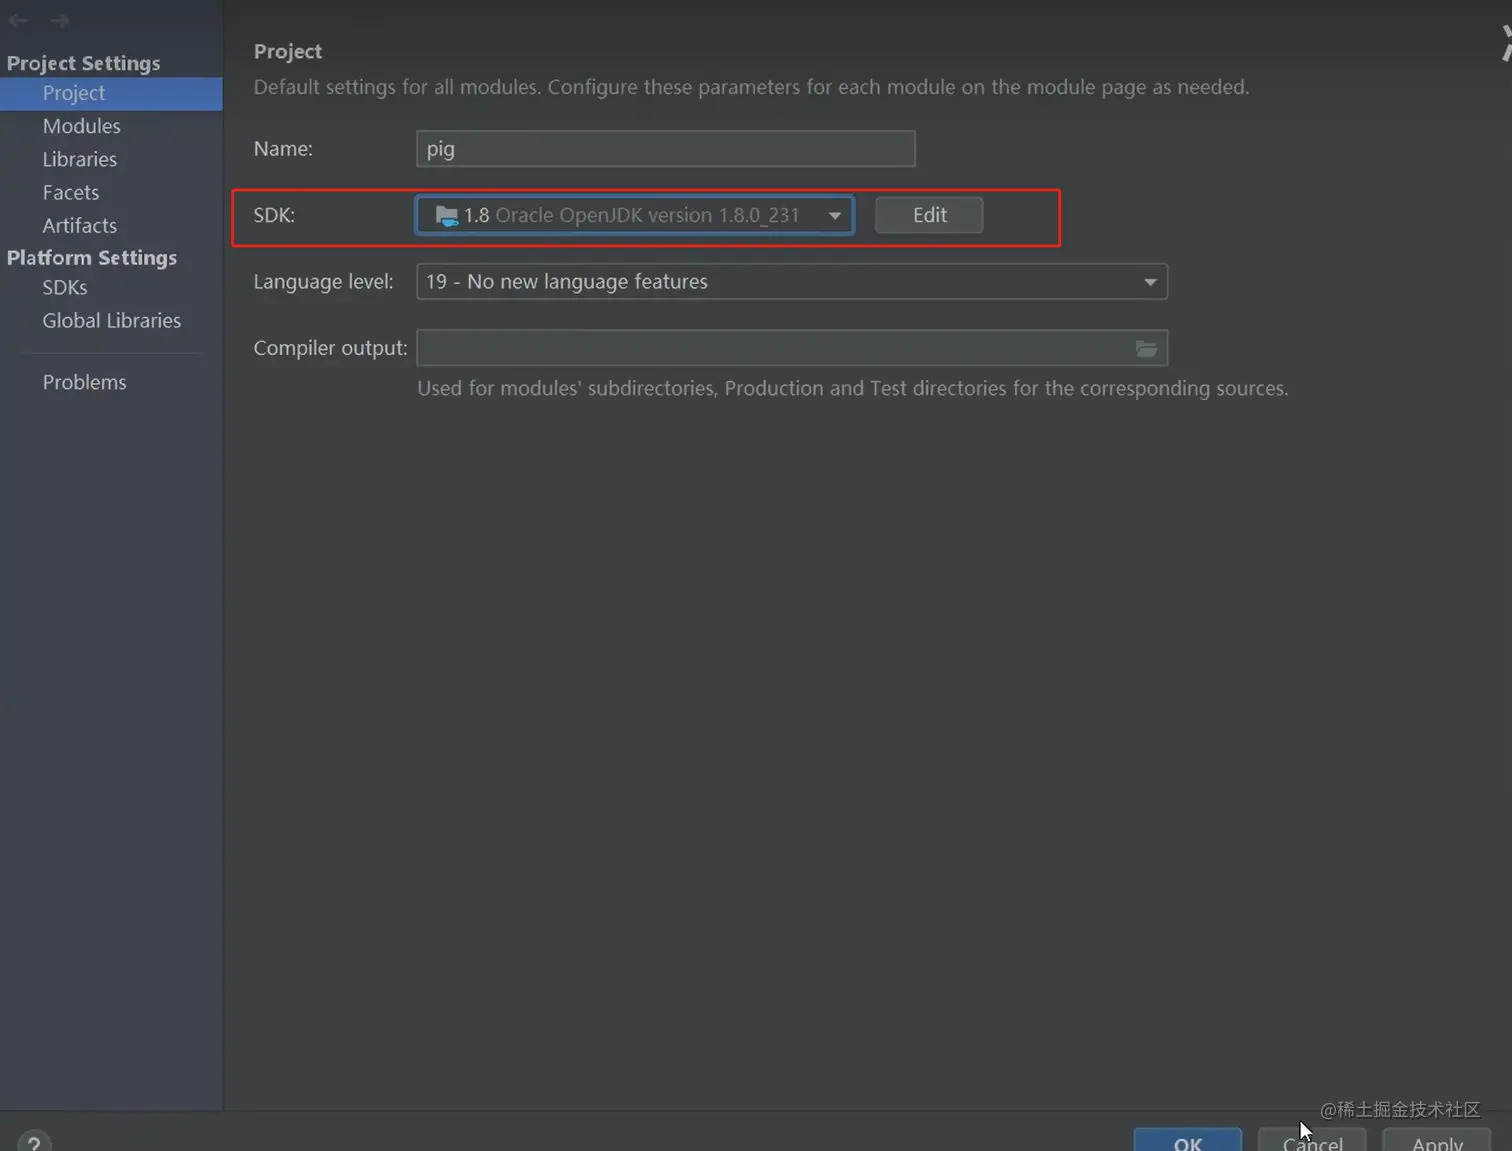The width and height of the screenshot is (1512, 1151).
Task: Open the Language level dropdown
Action: pos(792,282)
